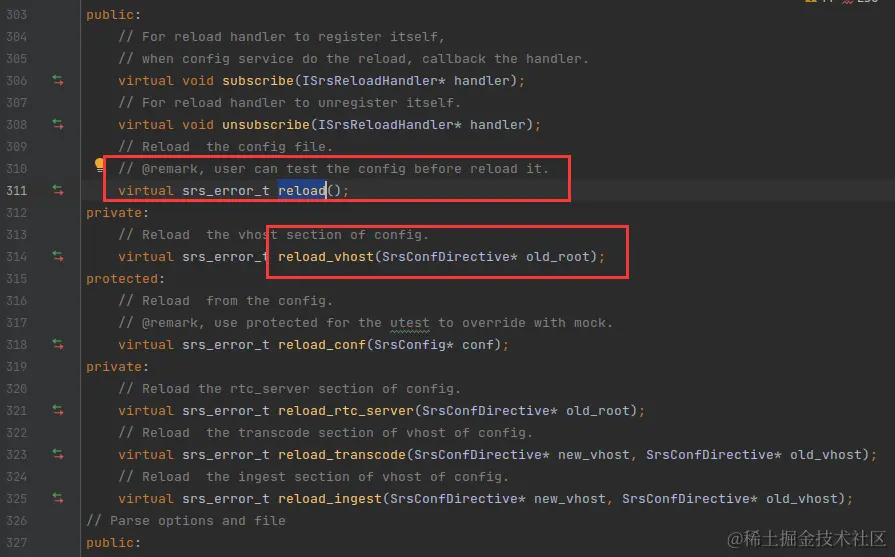Image resolution: width=895 pixels, height=557 pixels.
Task: Click the reload_rtc_server method name
Action: click(x=346, y=410)
